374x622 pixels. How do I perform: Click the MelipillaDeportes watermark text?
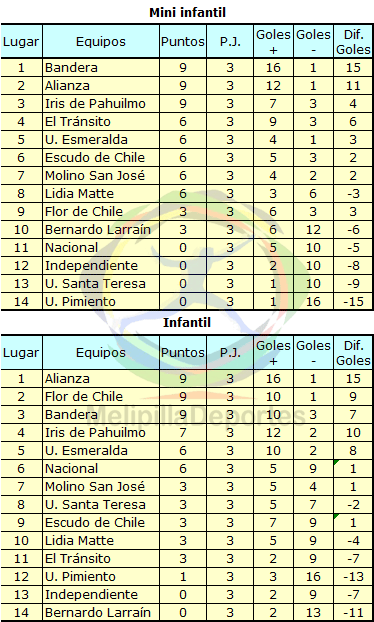coord(194,415)
